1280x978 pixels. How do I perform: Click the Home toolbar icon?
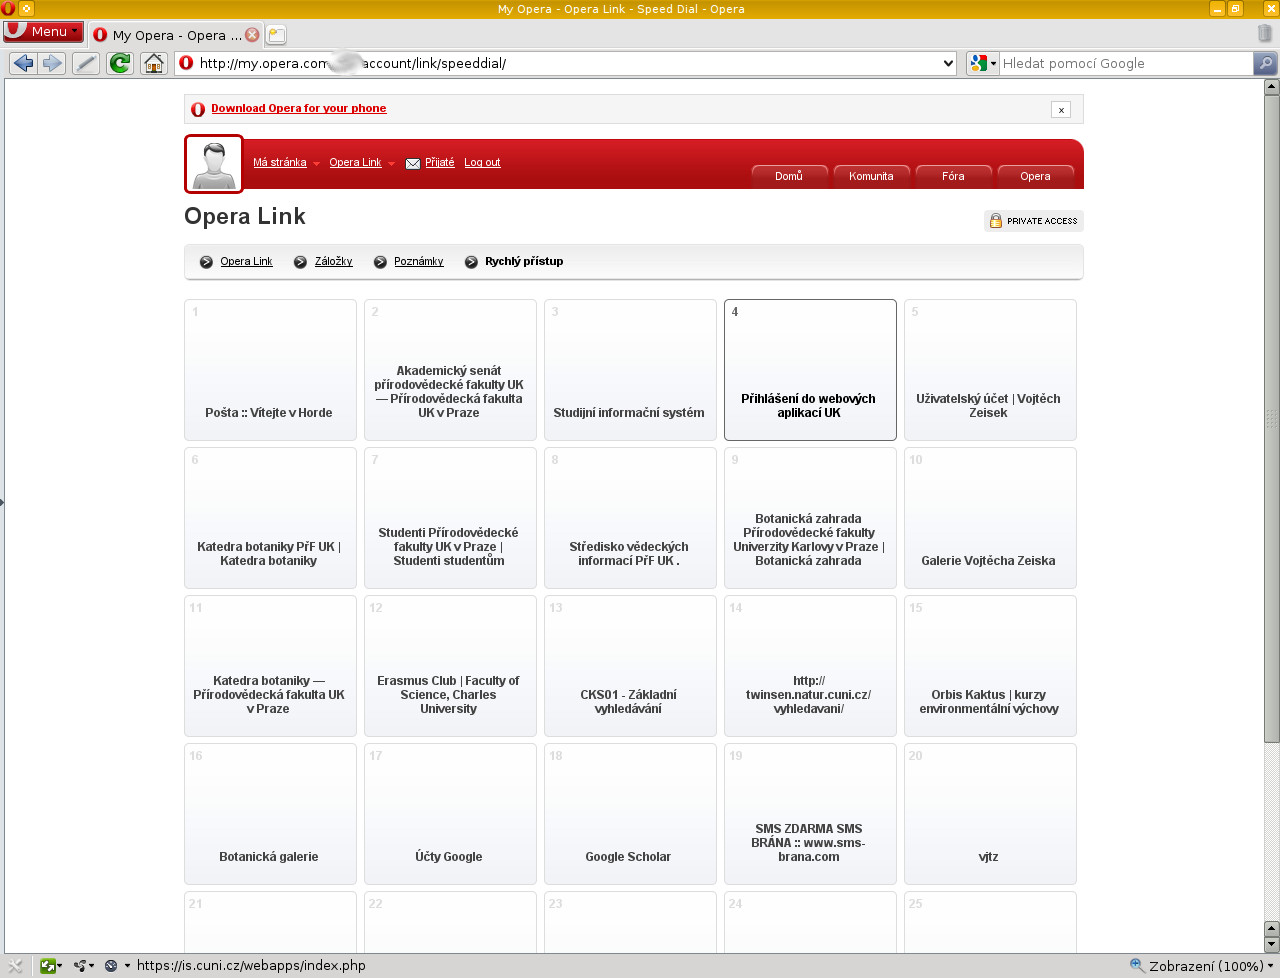(x=154, y=63)
